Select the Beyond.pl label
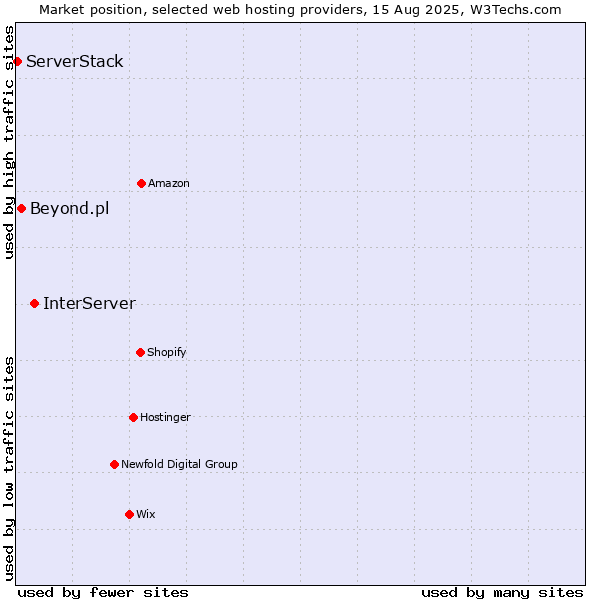 click(70, 209)
